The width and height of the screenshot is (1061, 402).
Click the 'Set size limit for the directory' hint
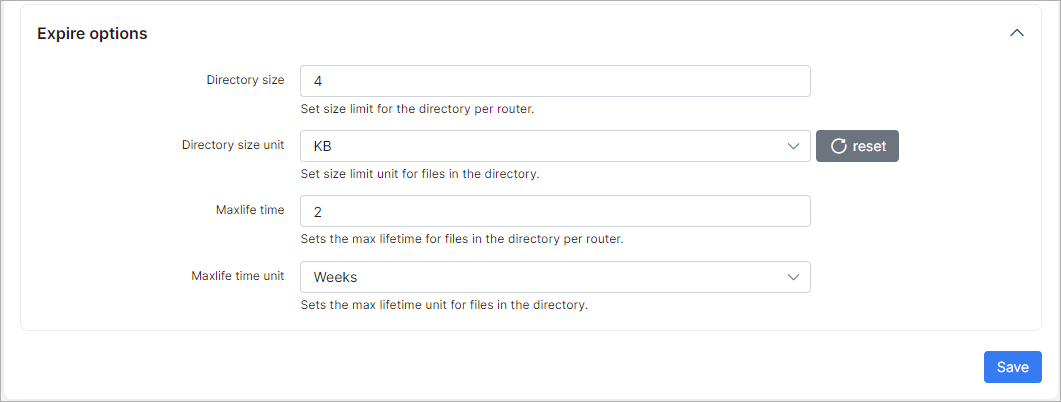(417, 109)
